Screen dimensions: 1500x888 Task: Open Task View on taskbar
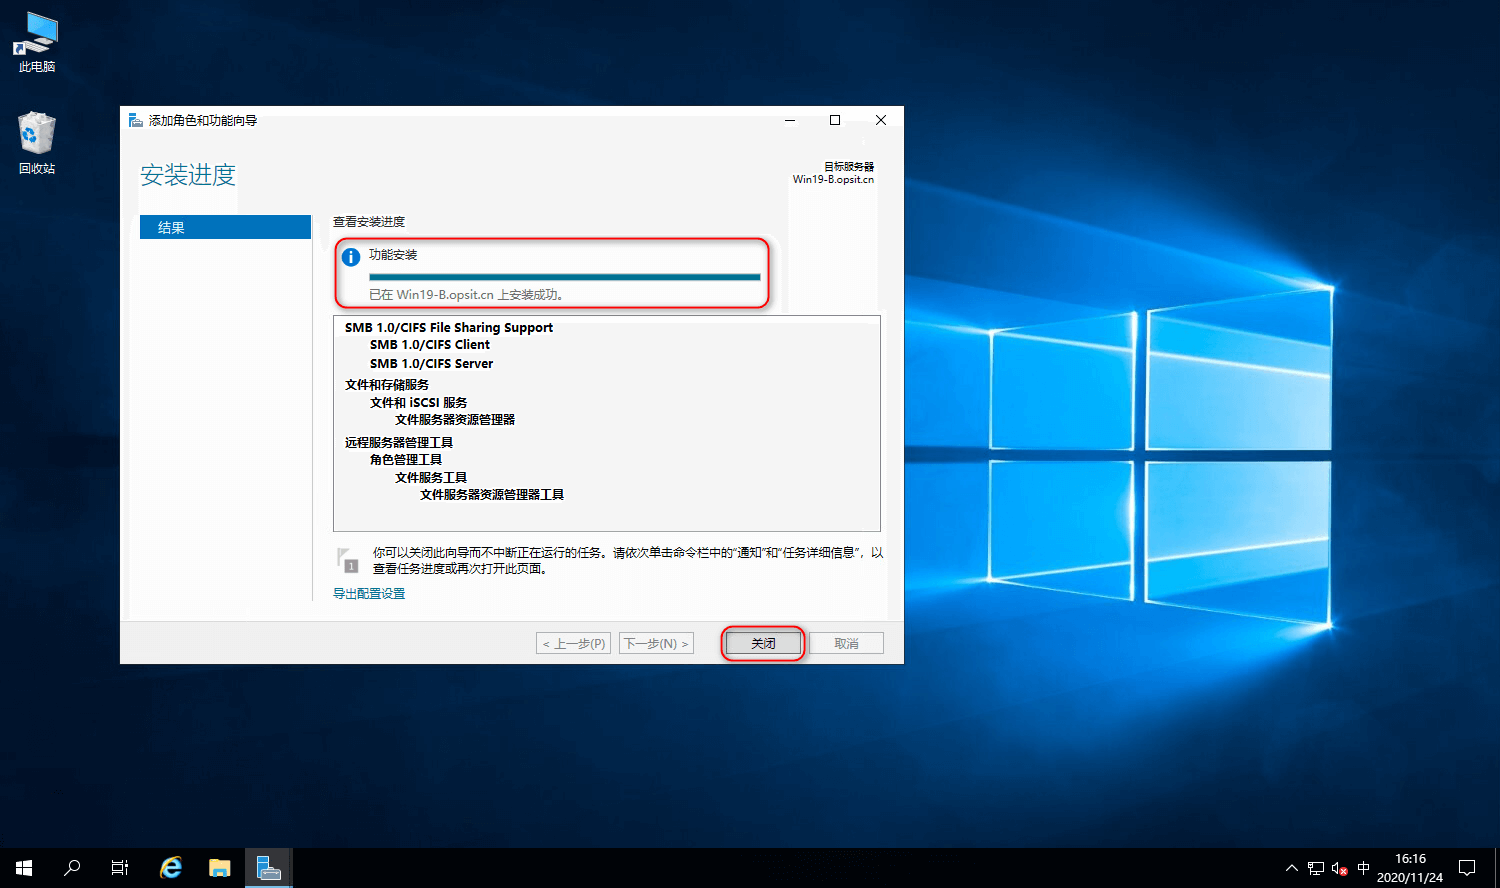(x=120, y=868)
